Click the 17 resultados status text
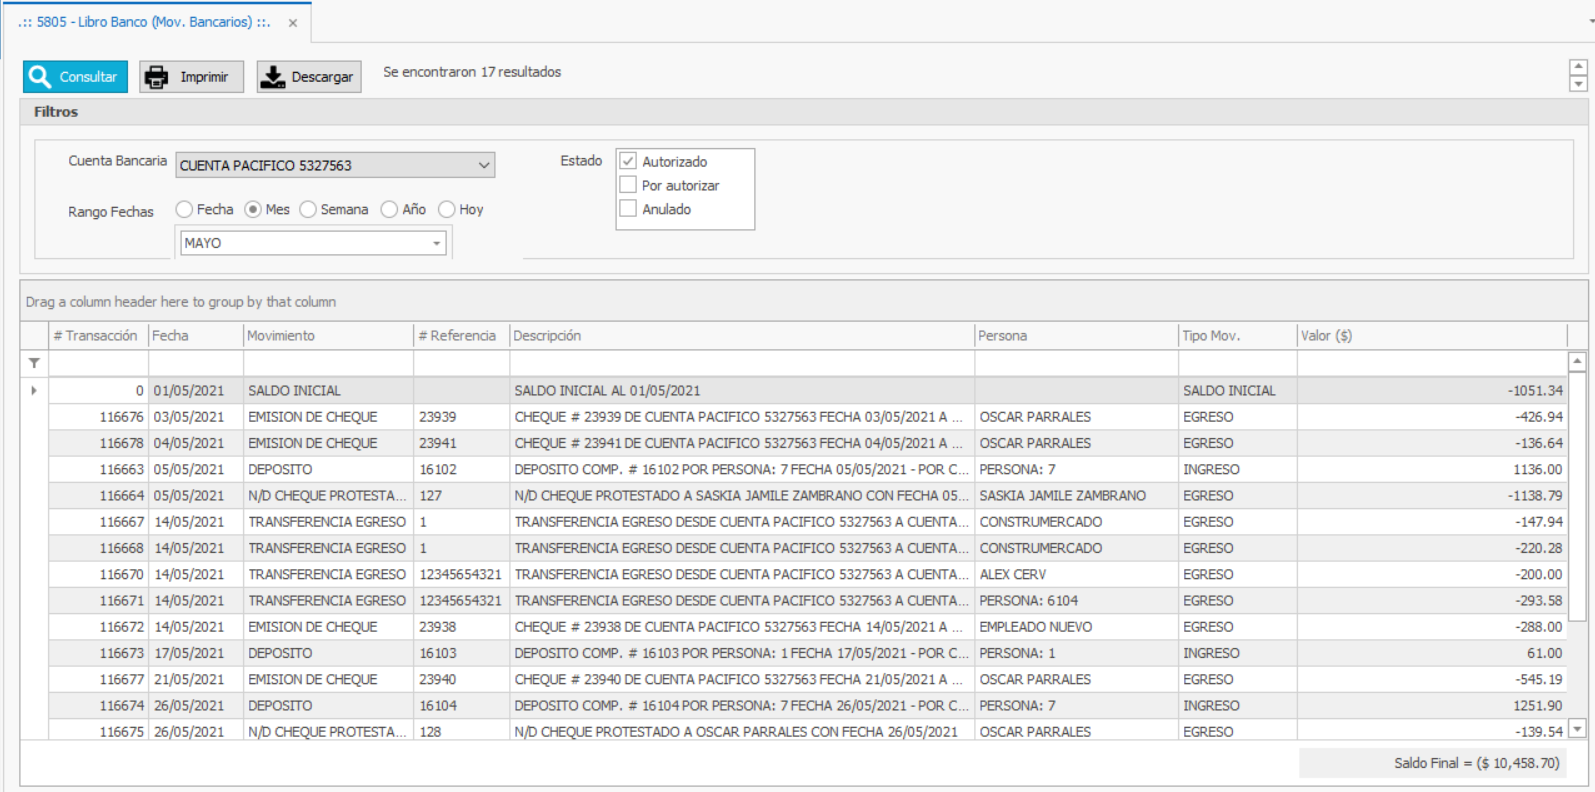Image resolution: width=1595 pixels, height=792 pixels. click(472, 72)
